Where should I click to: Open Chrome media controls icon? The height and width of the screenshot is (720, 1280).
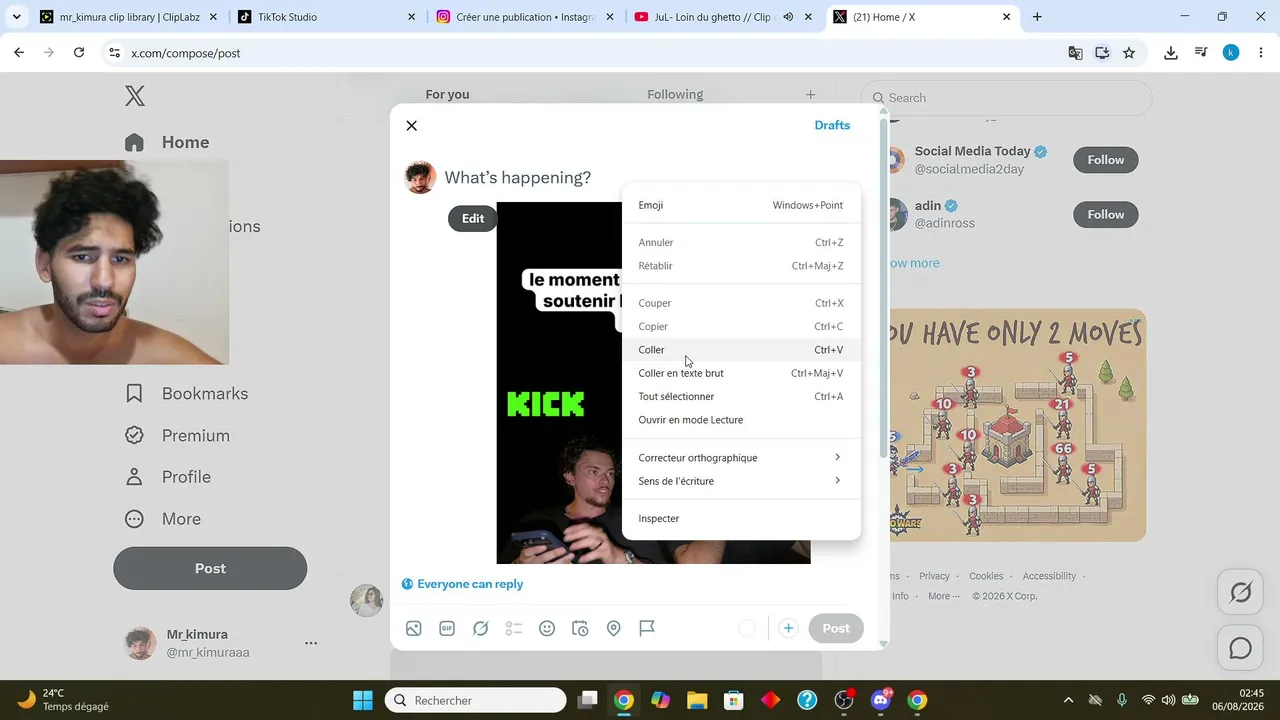1201,53
